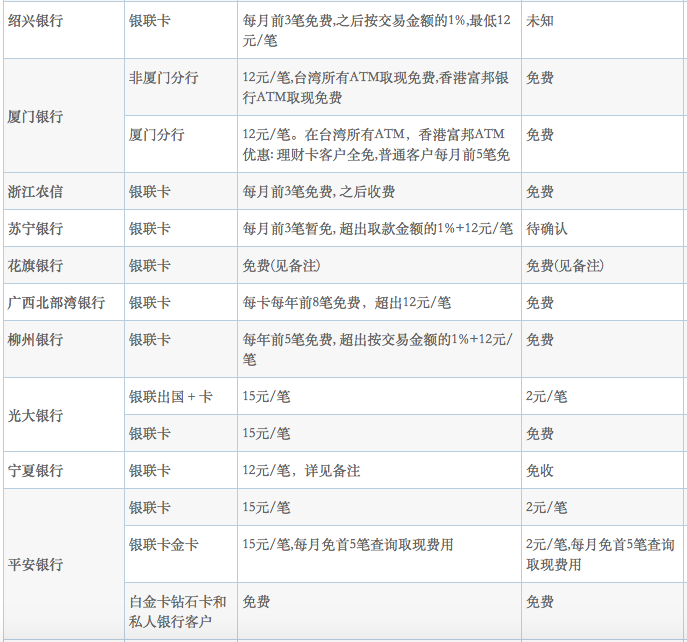Select text 每卡每年前8笔免费，超出12元/笔
The image size is (687, 642).
point(347,303)
